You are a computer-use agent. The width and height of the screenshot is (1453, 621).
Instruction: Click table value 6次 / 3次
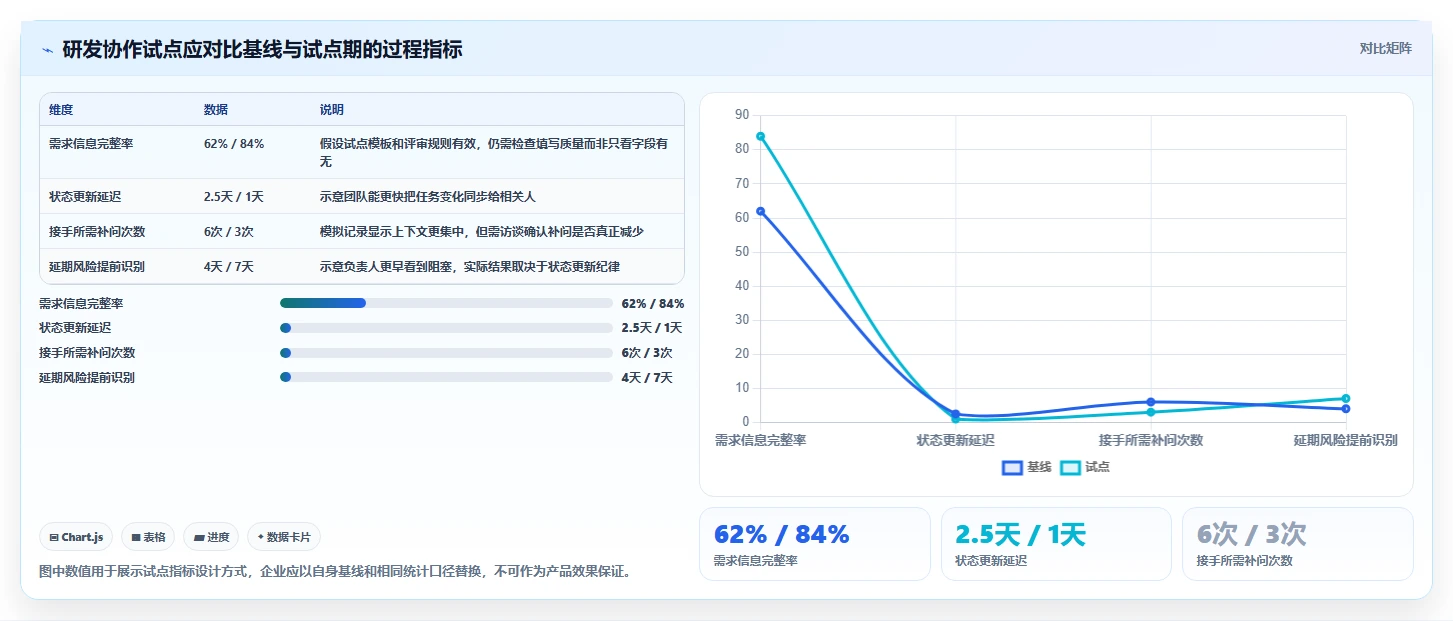229,232
